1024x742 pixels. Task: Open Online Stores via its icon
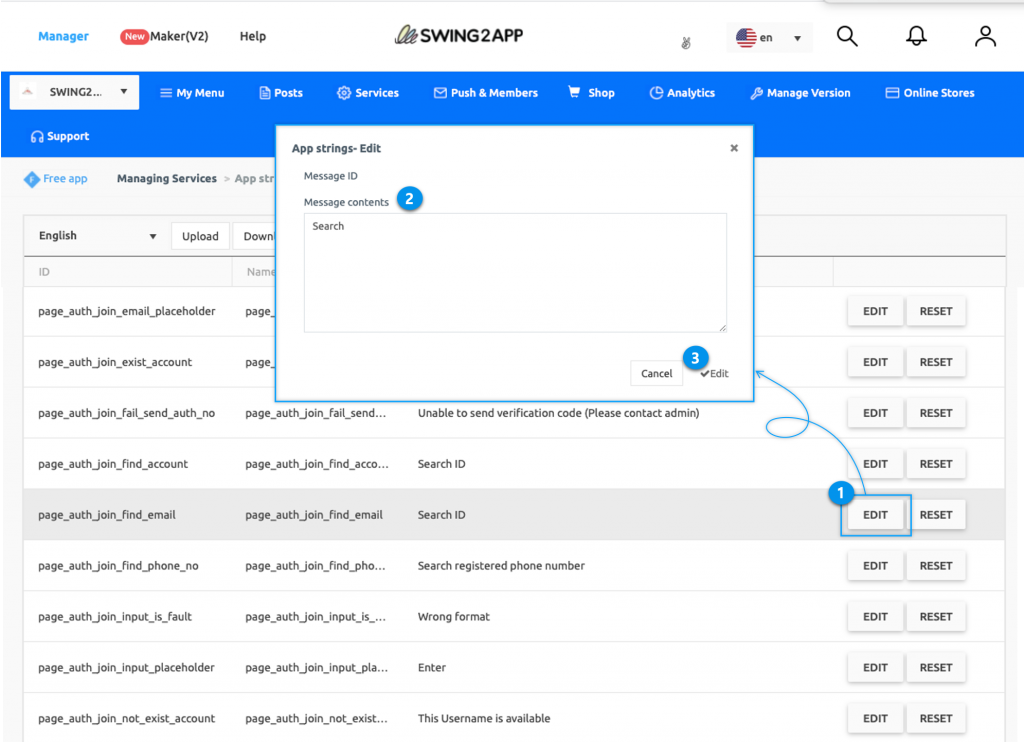tap(892, 92)
